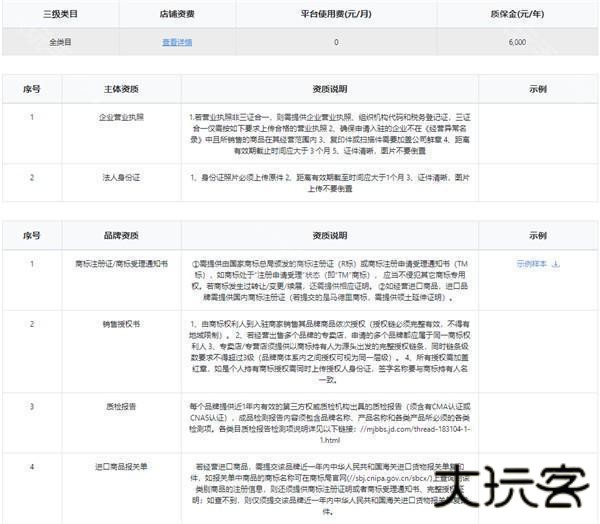Click the 品牌资质 table header
The image size is (600, 524).
tap(121, 236)
